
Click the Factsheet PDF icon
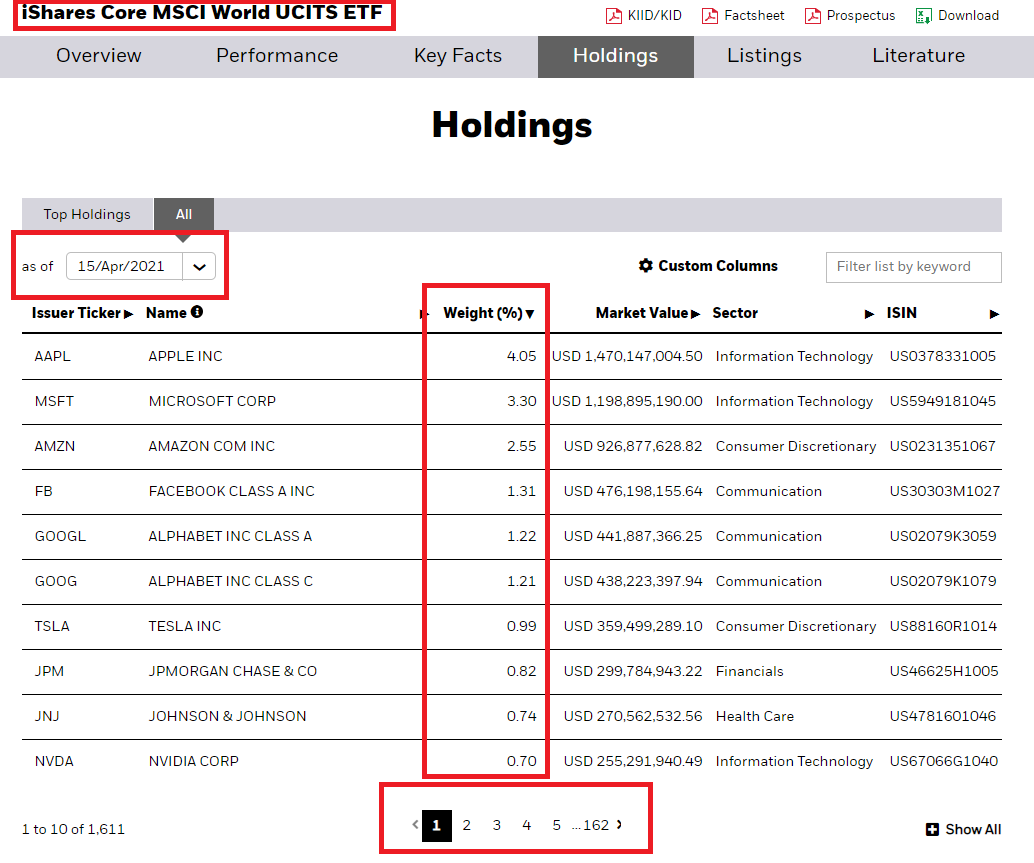point(710,16)
